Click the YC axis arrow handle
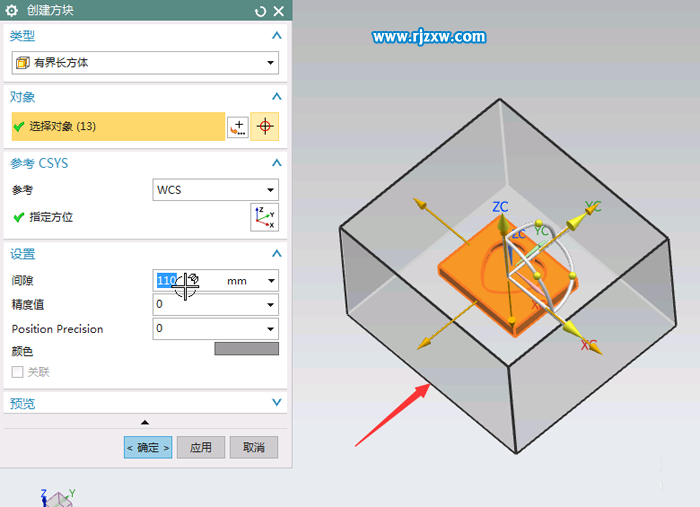This screenshot has width=700, height=507. click(x=577, y=222)
